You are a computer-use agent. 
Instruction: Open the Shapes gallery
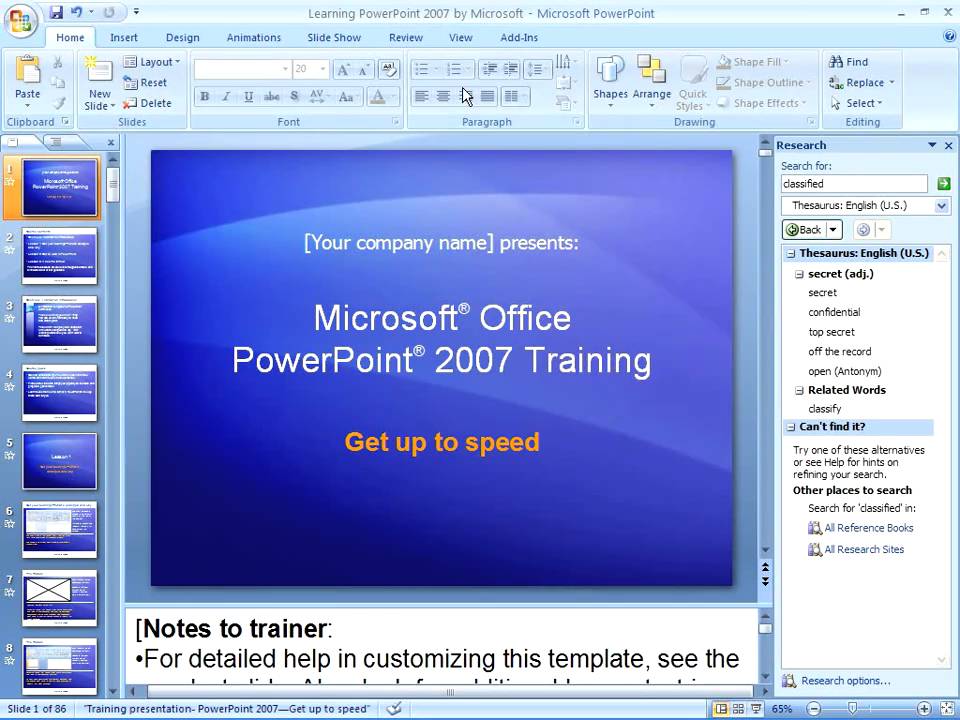click(610, 83)
